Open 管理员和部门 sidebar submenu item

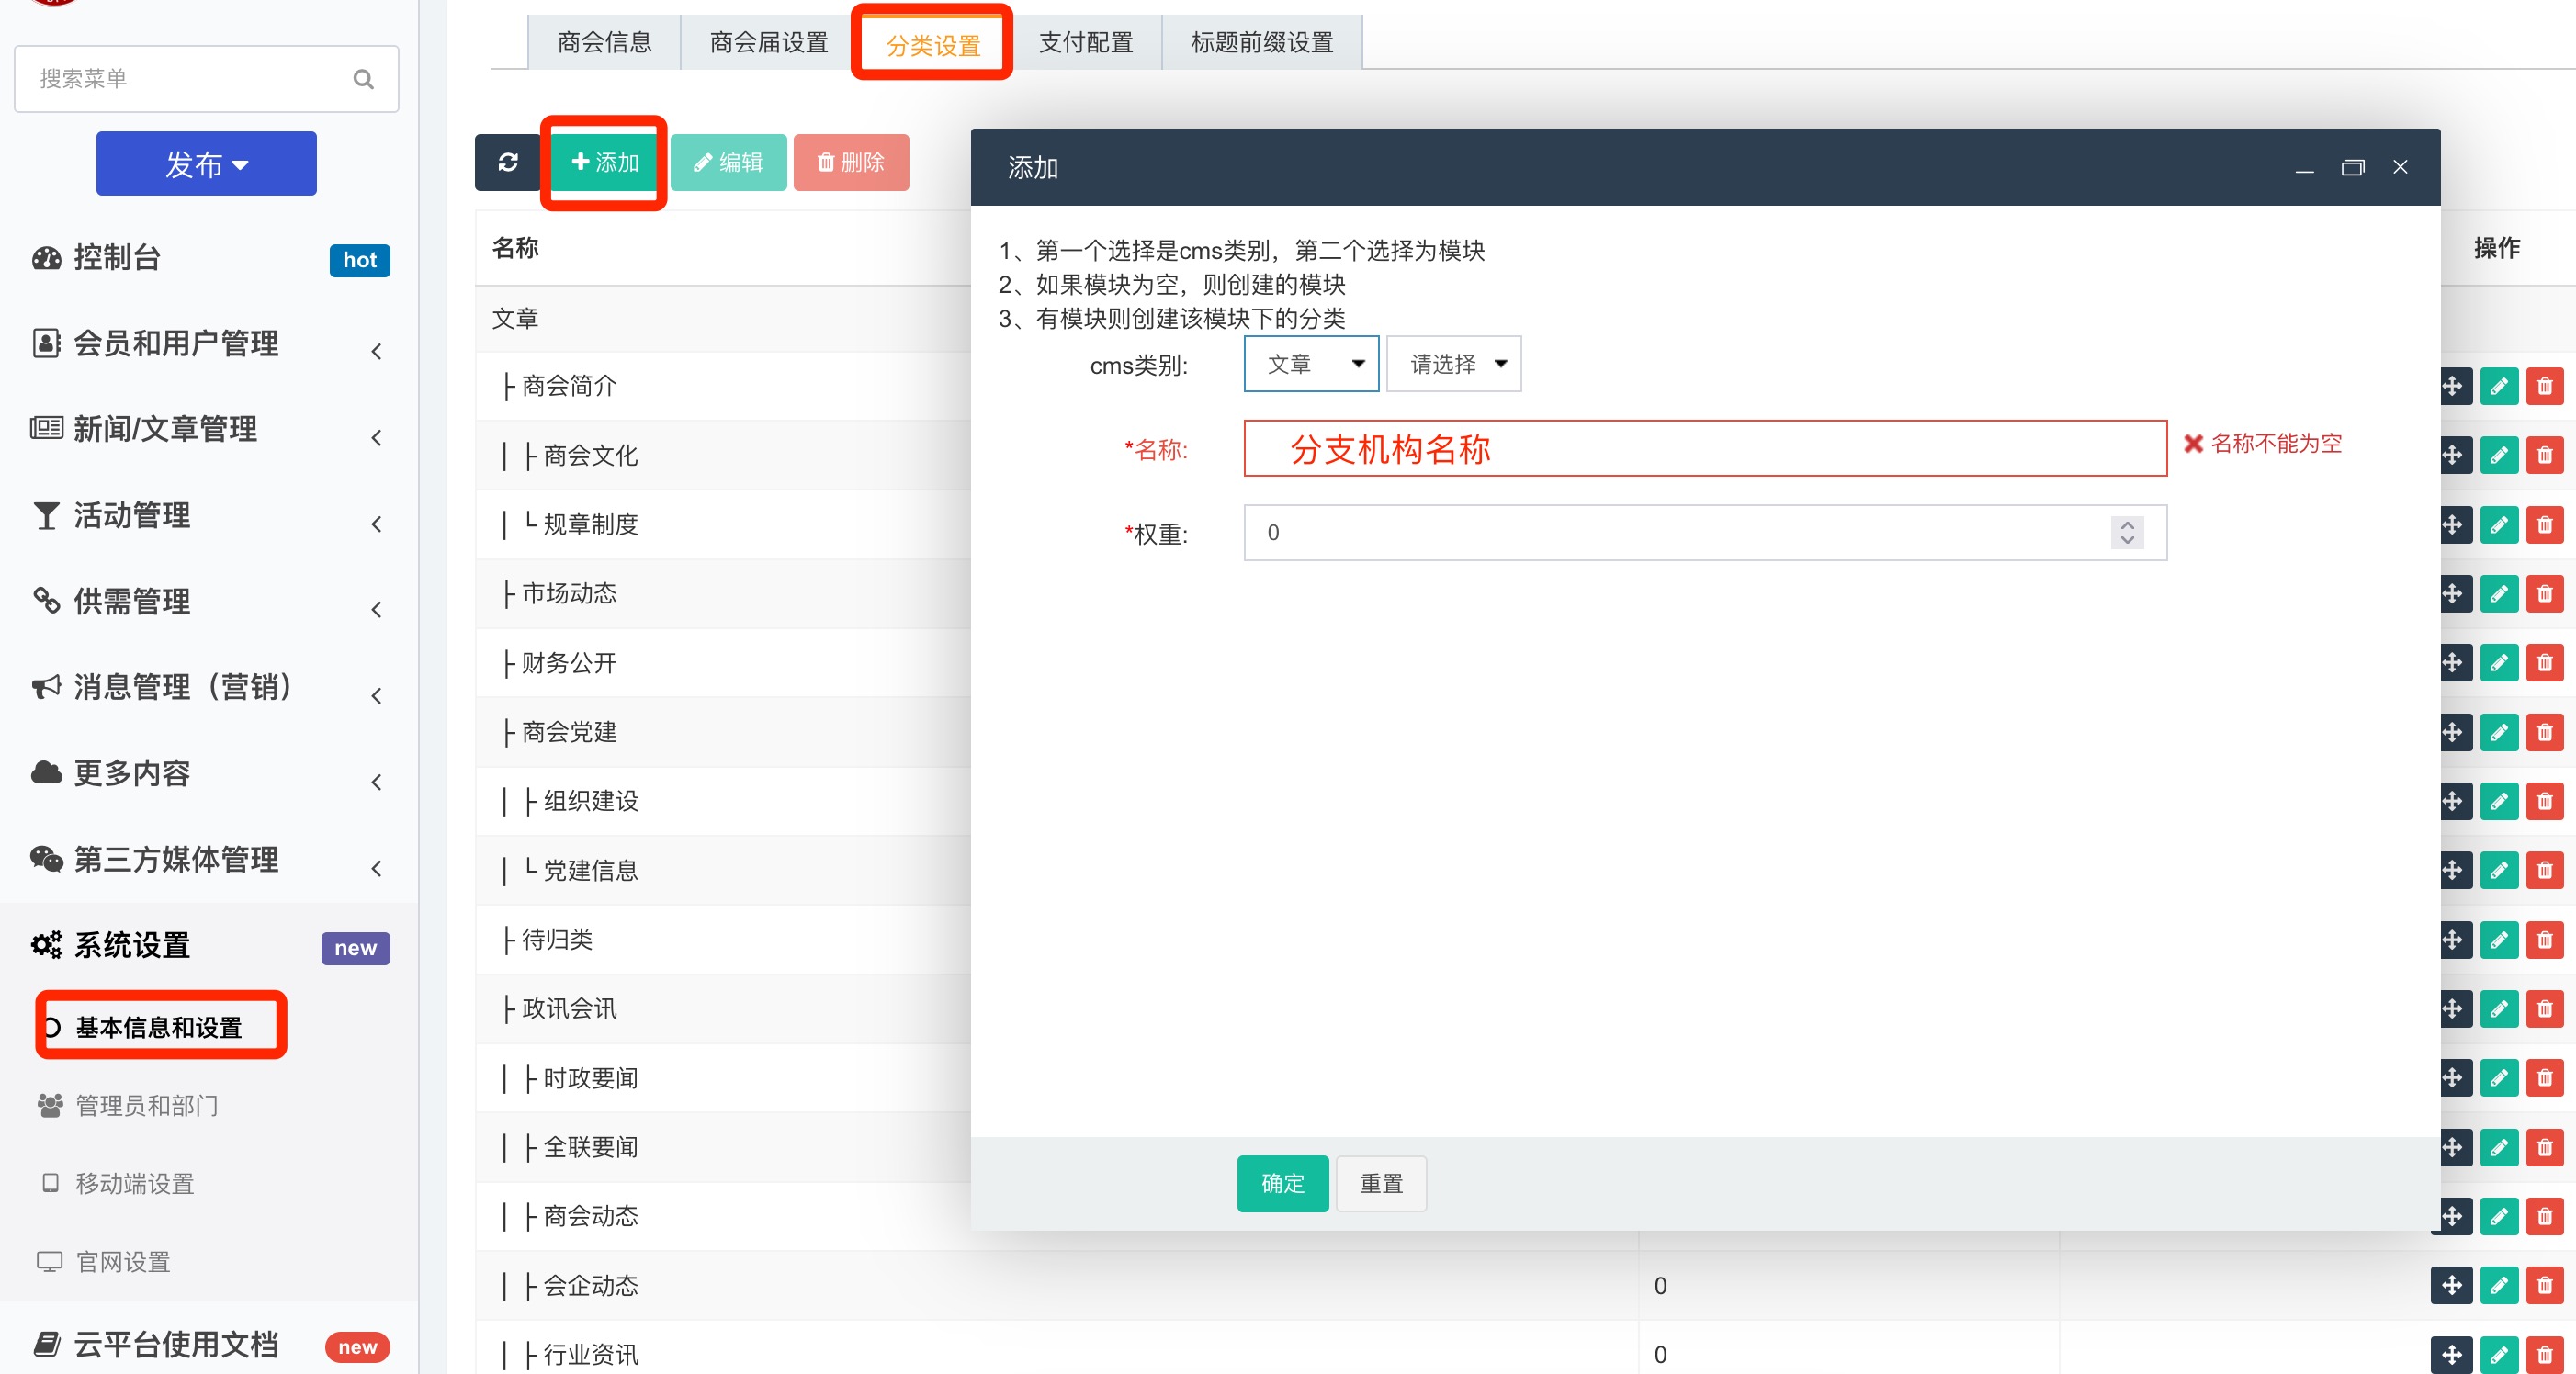146,1105
